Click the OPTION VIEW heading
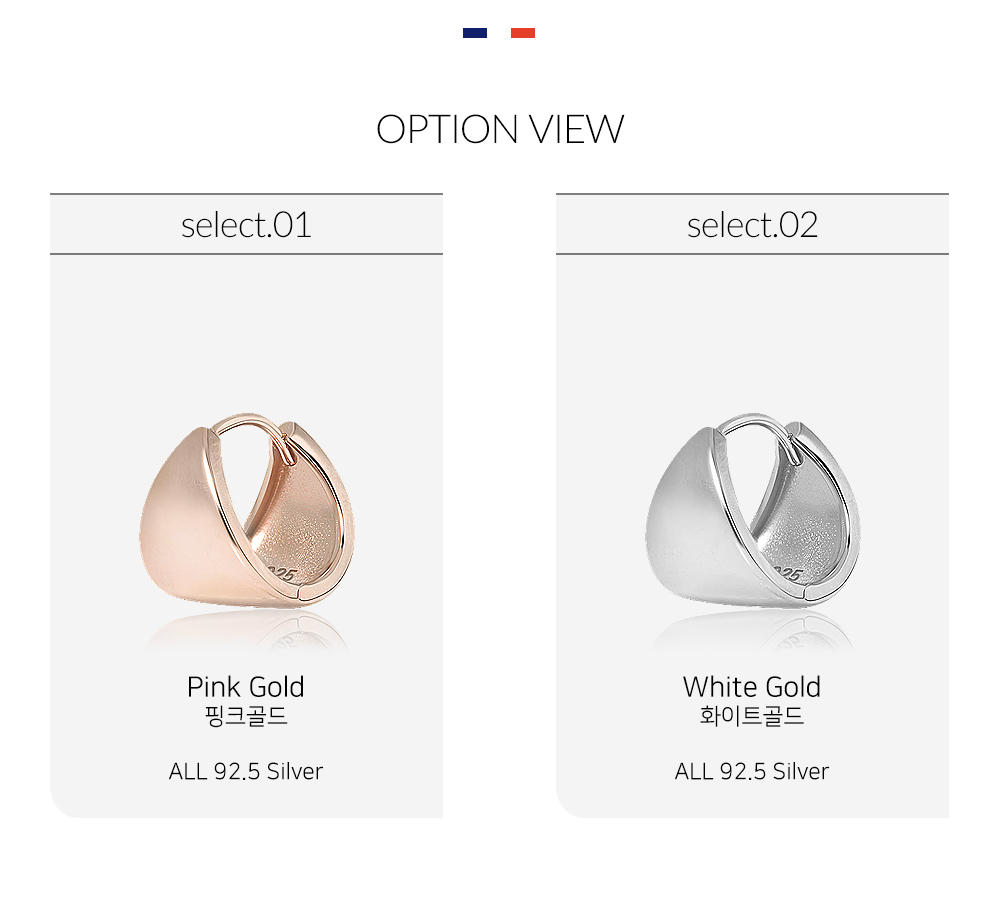The height and width of the screenshot is (918, 1000). [x=500, y=130]
